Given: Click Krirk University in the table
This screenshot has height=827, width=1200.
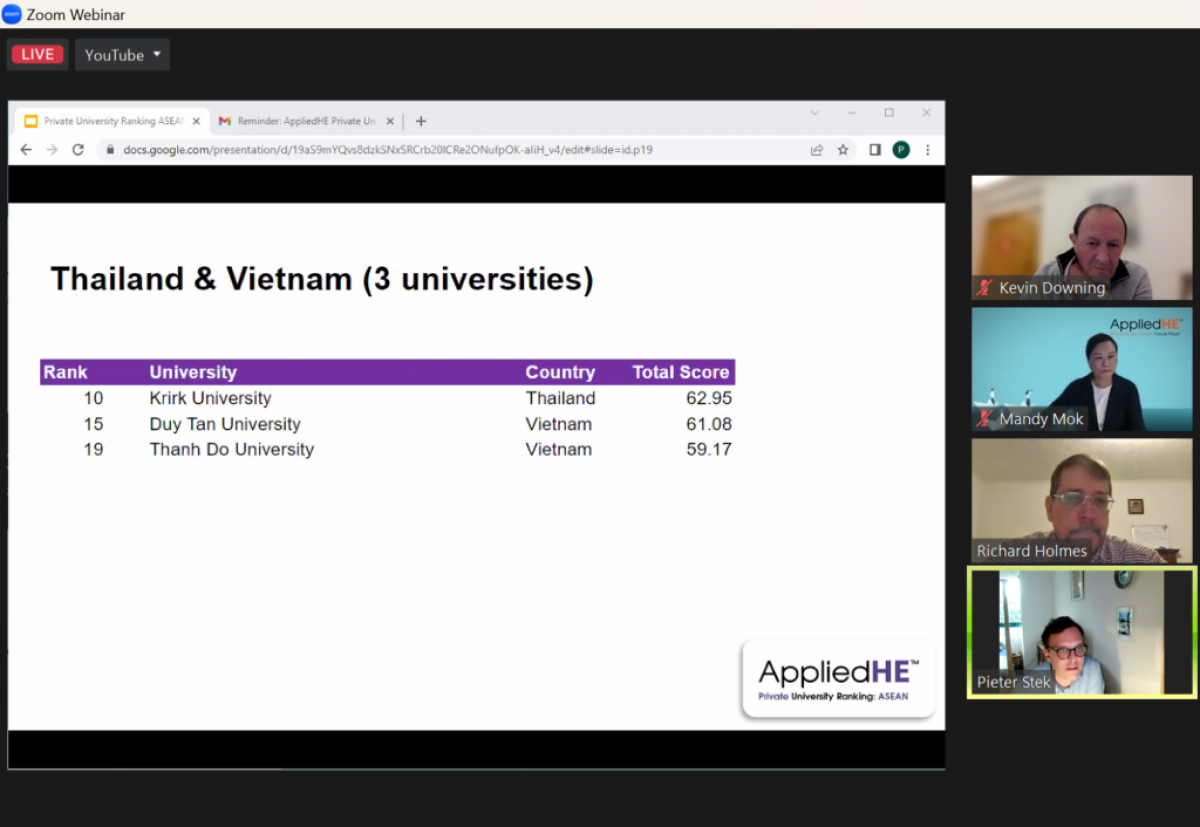Looking at the screenshot, I should (210, 398).
